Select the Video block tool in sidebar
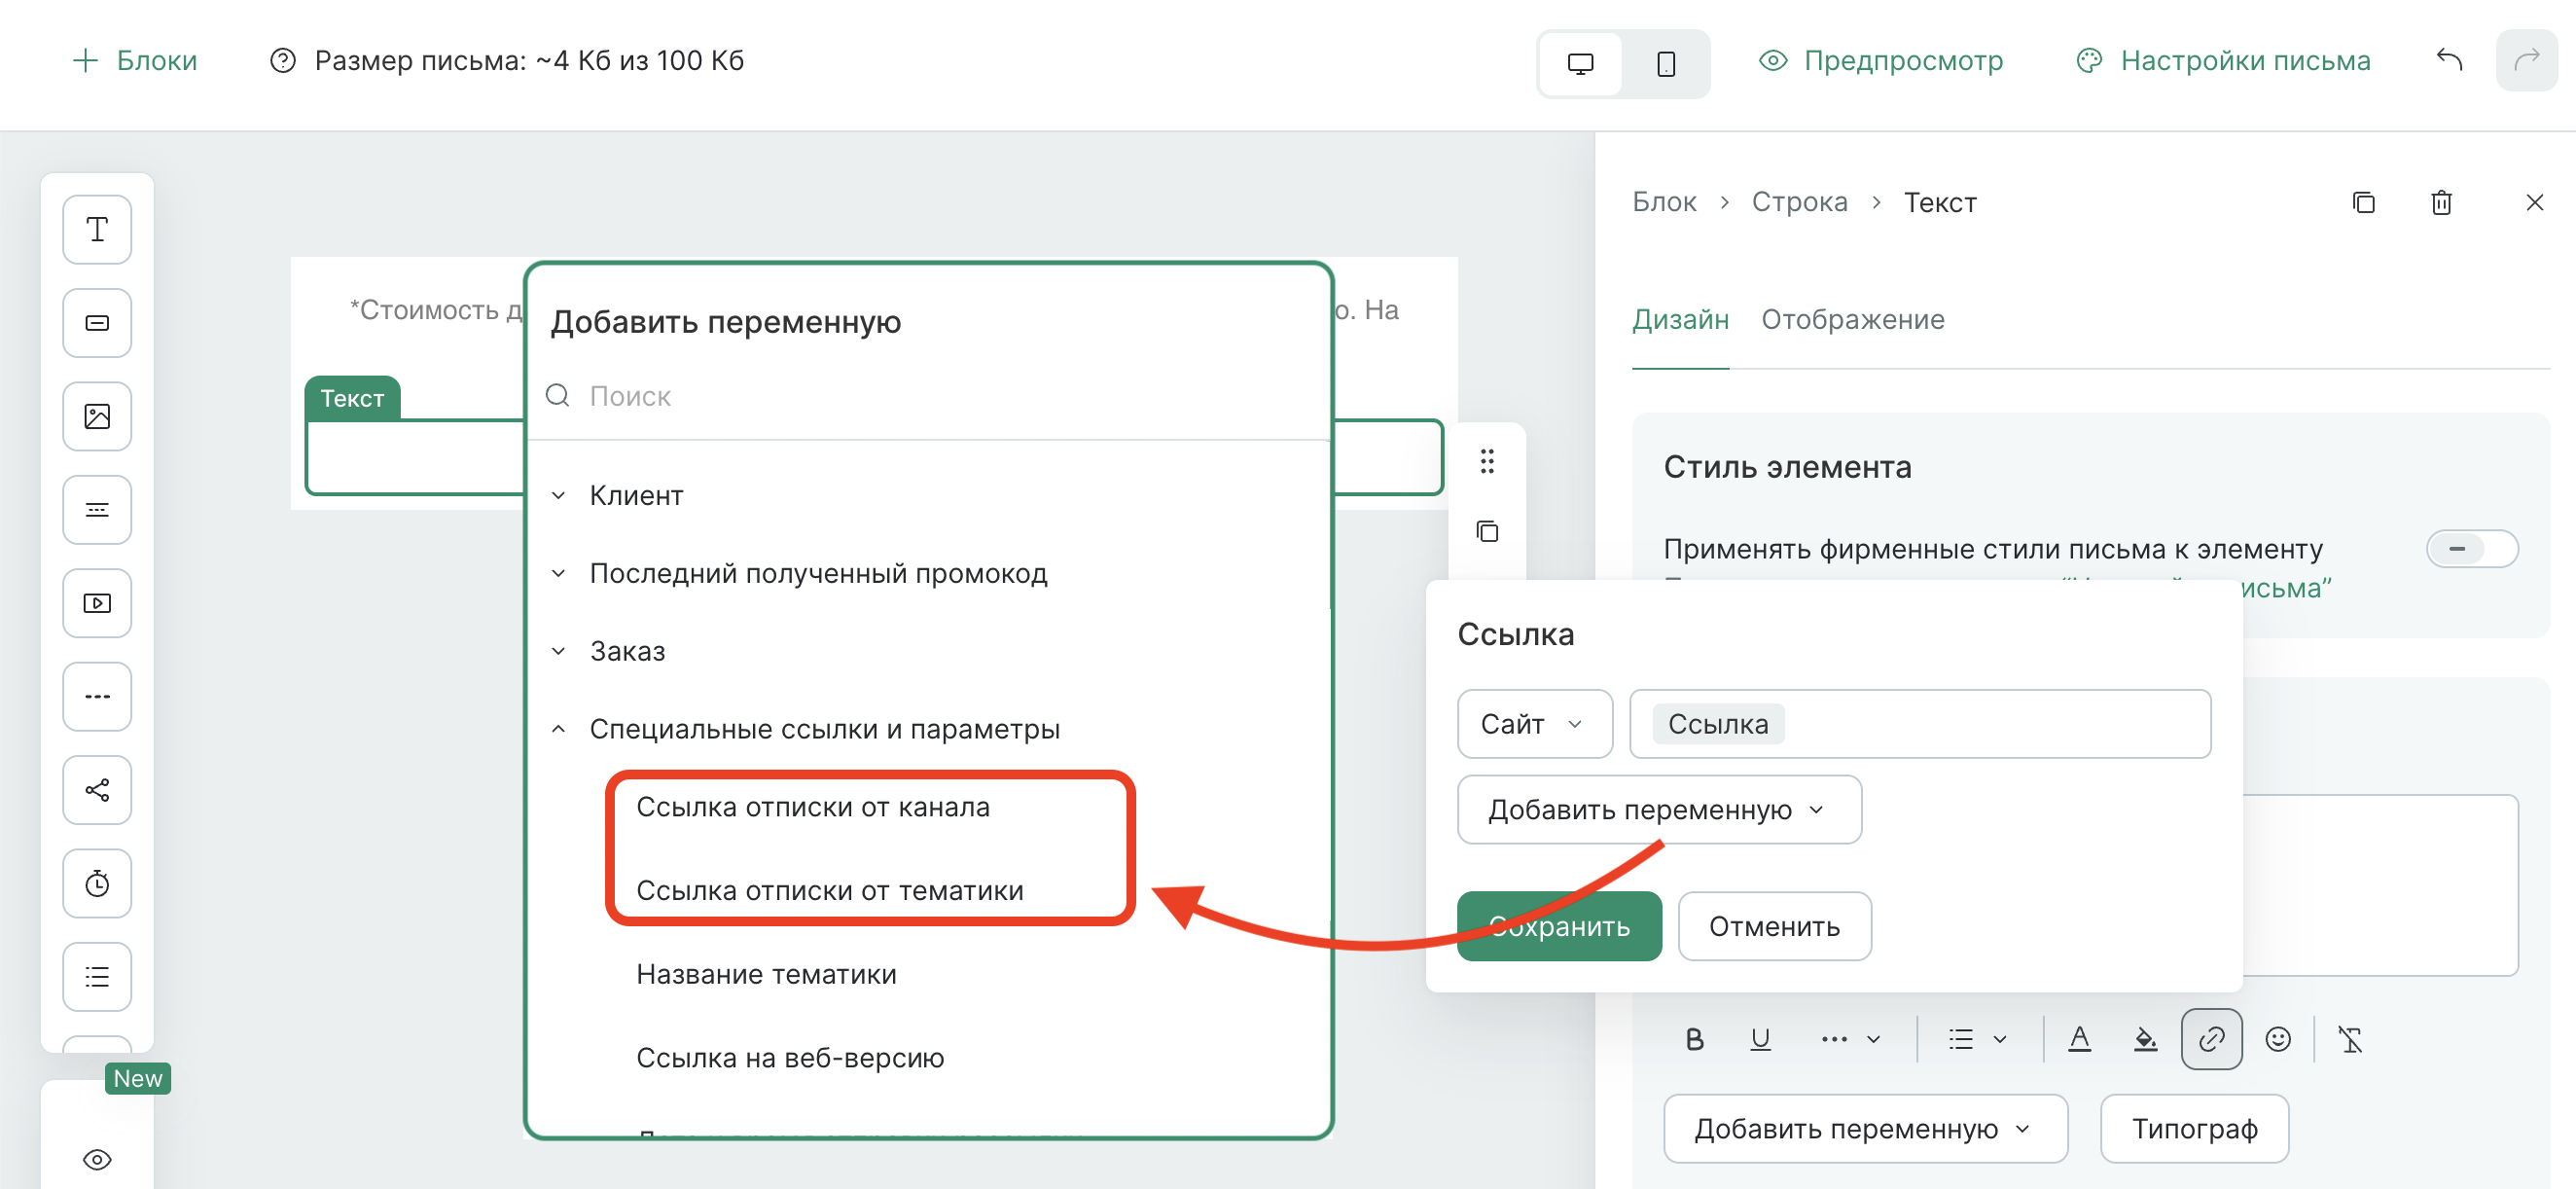This screenshot has height=1189, width=2576. (x=97, y=603)
